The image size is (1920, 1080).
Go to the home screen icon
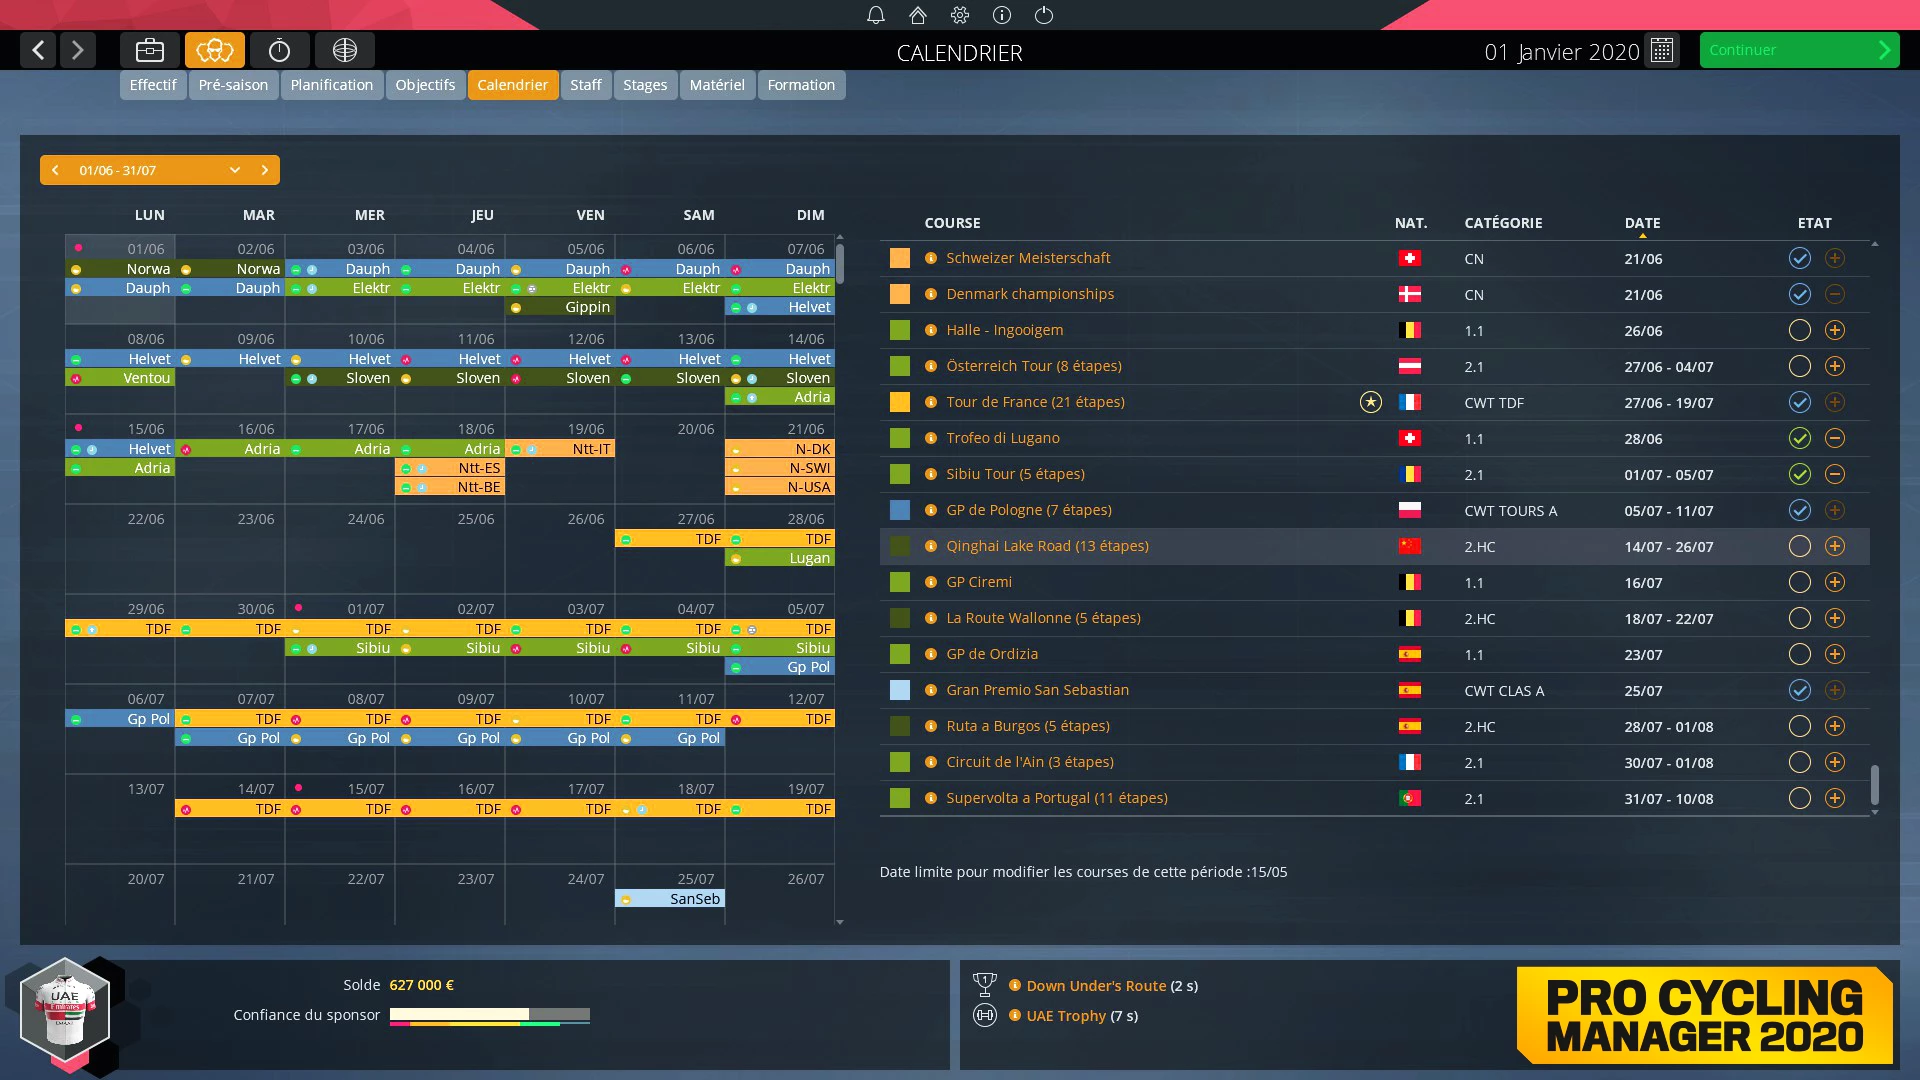click(918, 15)
